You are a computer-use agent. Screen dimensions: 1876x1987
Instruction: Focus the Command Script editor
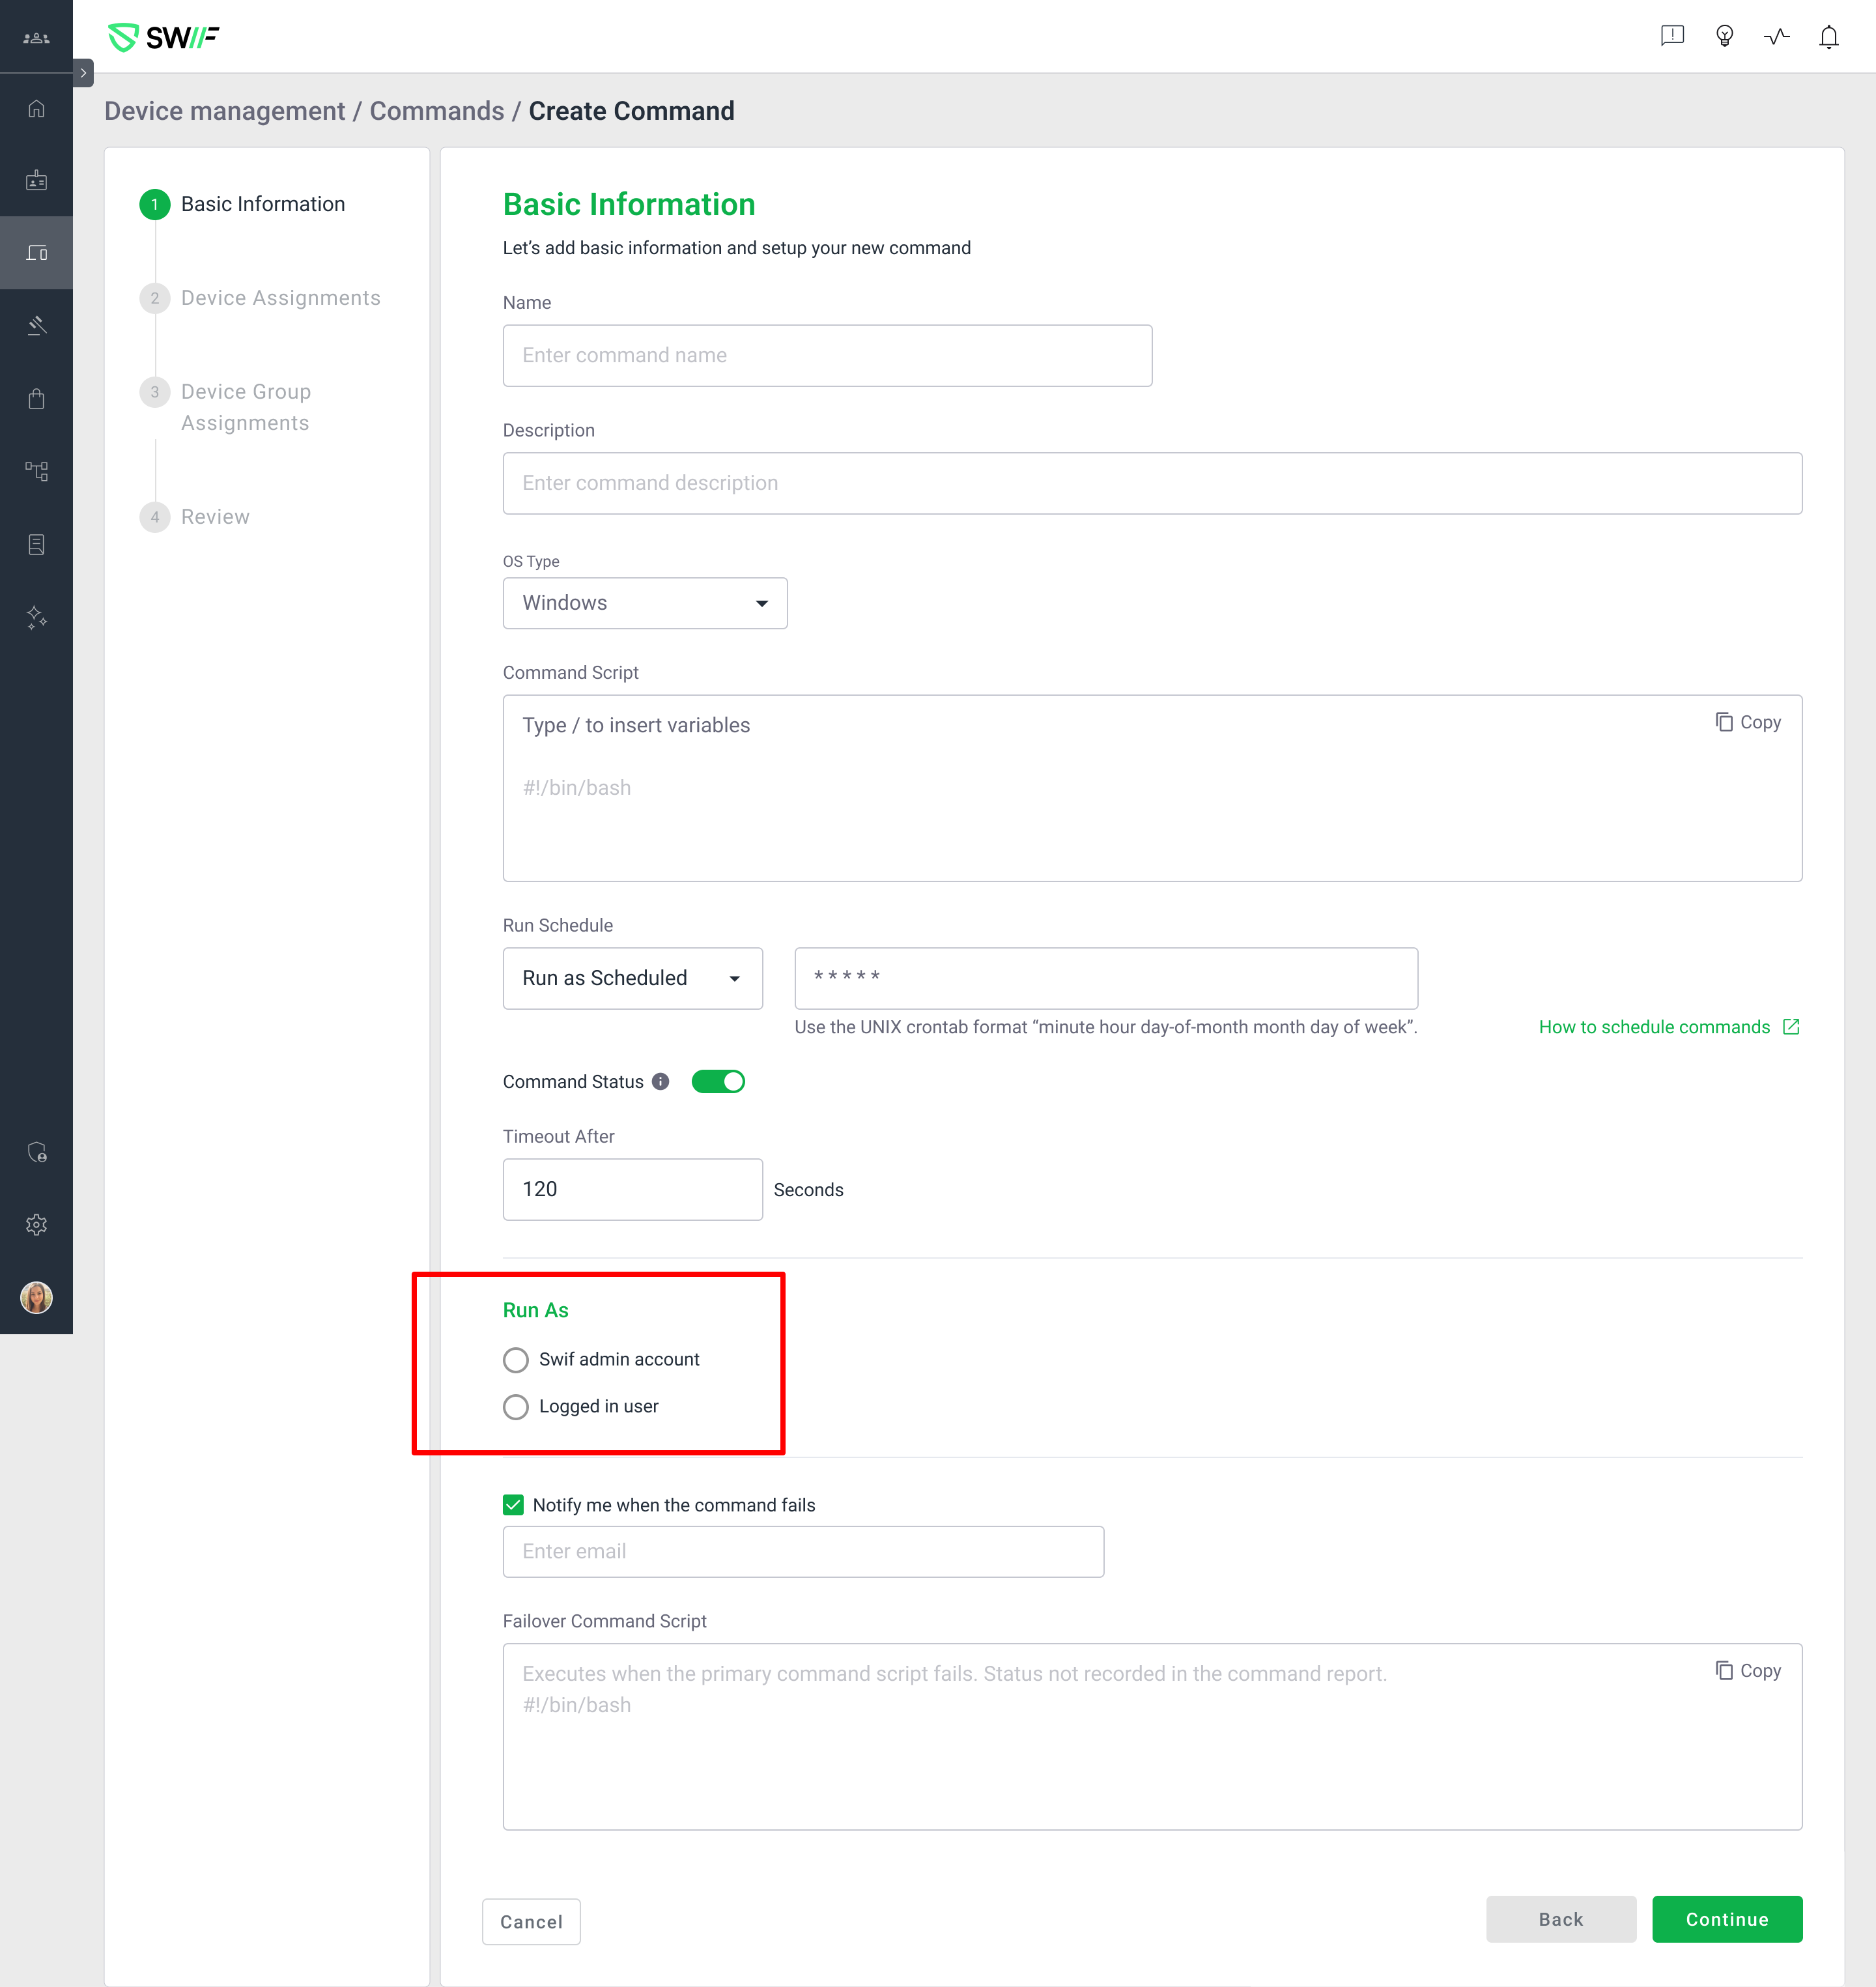[1152, 789]
